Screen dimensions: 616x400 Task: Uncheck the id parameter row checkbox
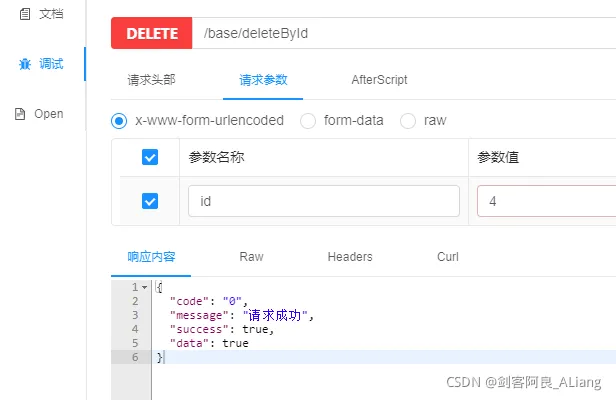150,201
